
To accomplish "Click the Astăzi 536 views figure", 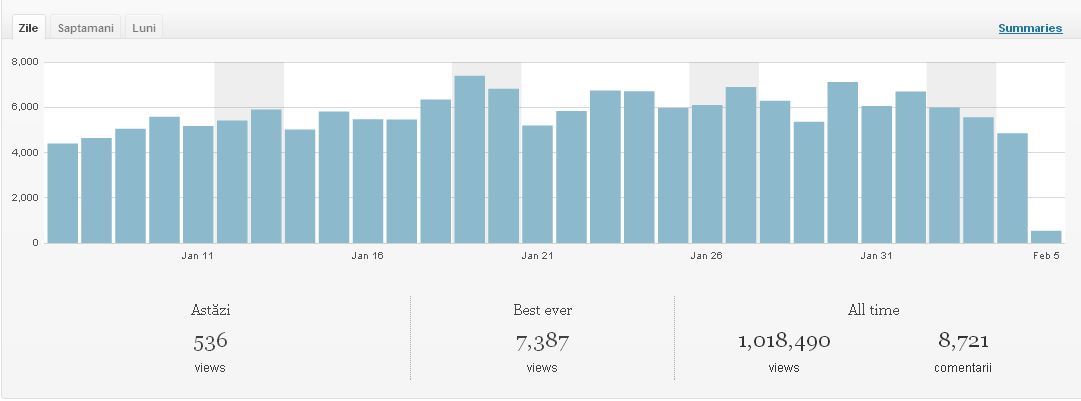I will click(x=210, y=341).
